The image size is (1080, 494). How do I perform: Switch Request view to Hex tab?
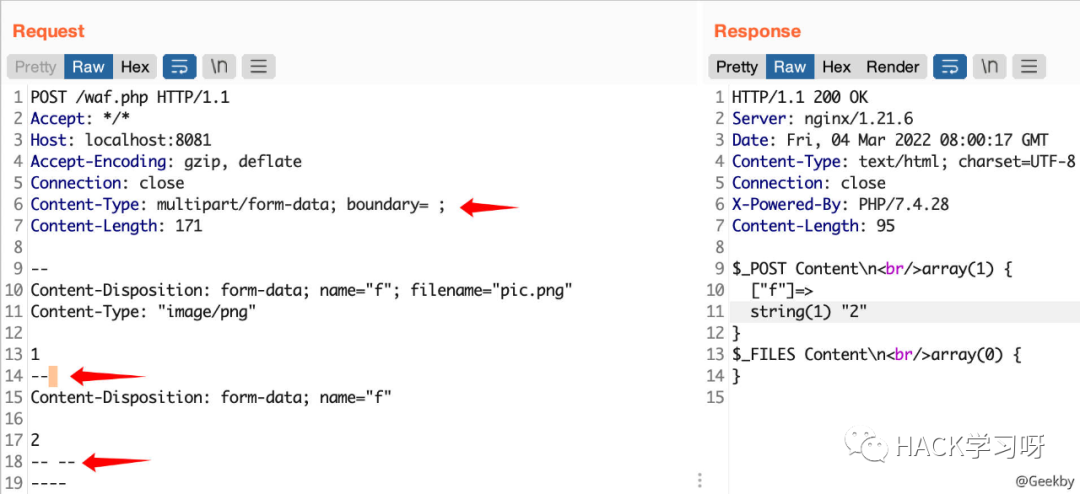tap(135, 67)
